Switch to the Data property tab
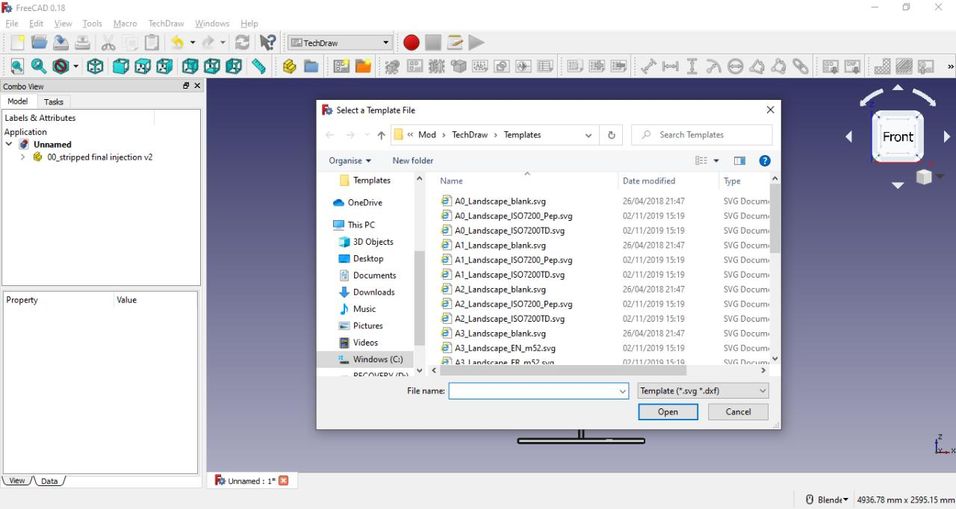The height and width of the screenshot is (509, 956). click(49, 481)
